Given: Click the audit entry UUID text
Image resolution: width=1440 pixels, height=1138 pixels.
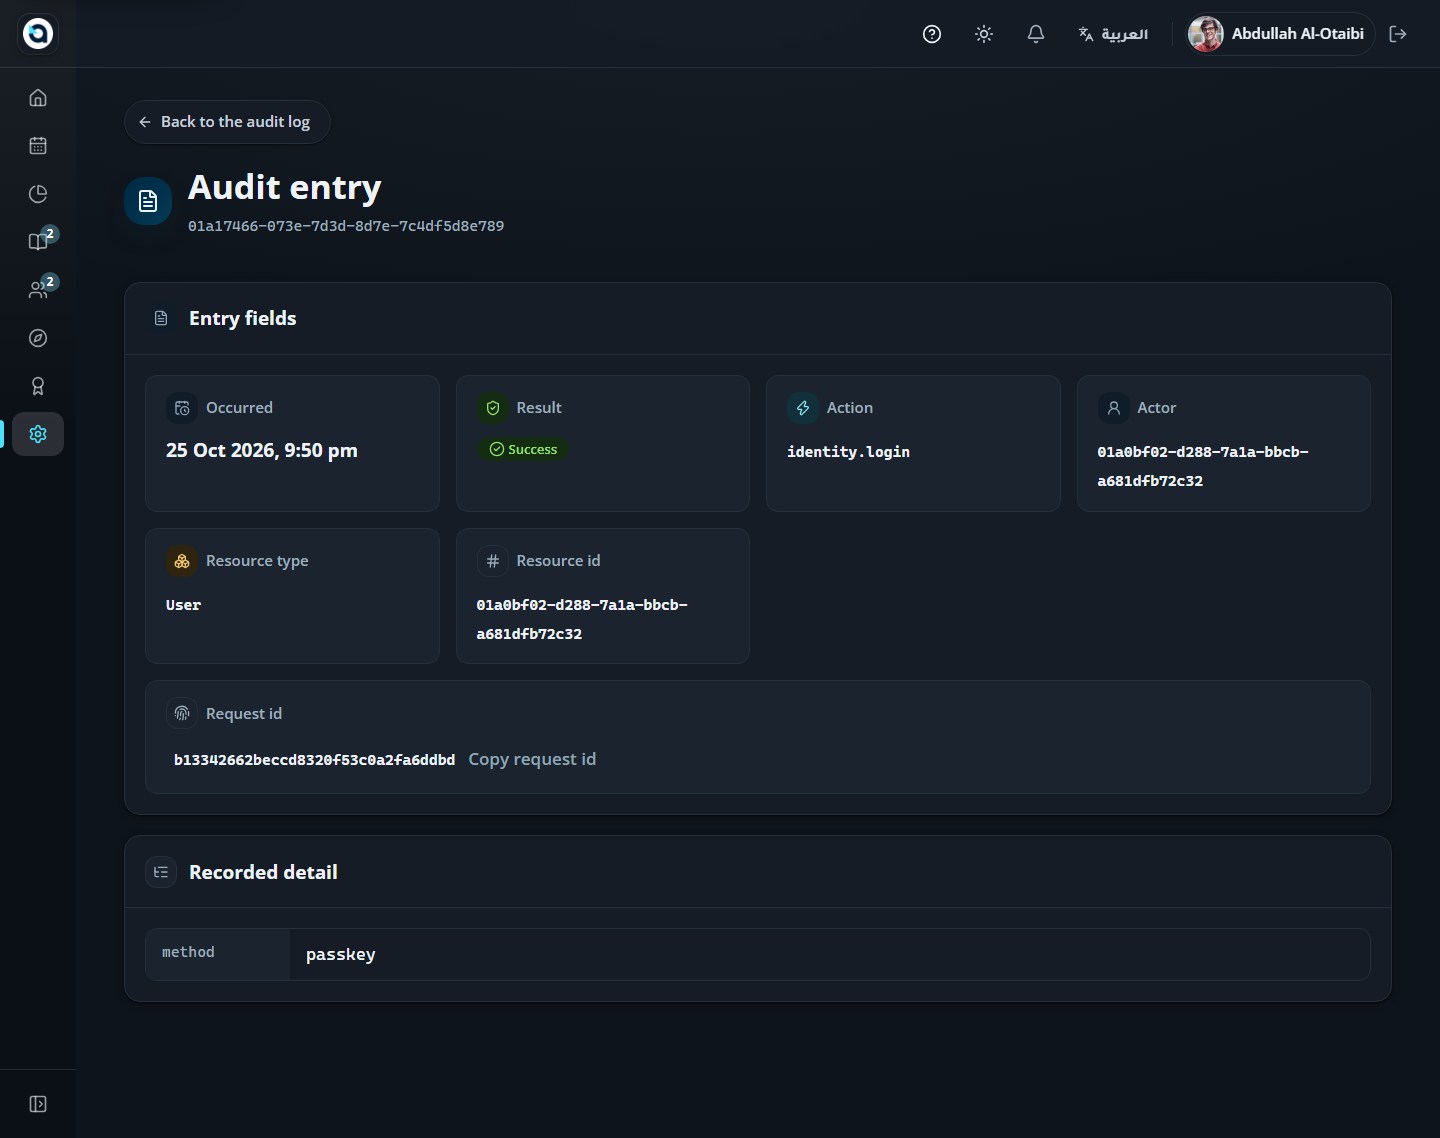Looking at the screenshot, I should click(346, 226).
